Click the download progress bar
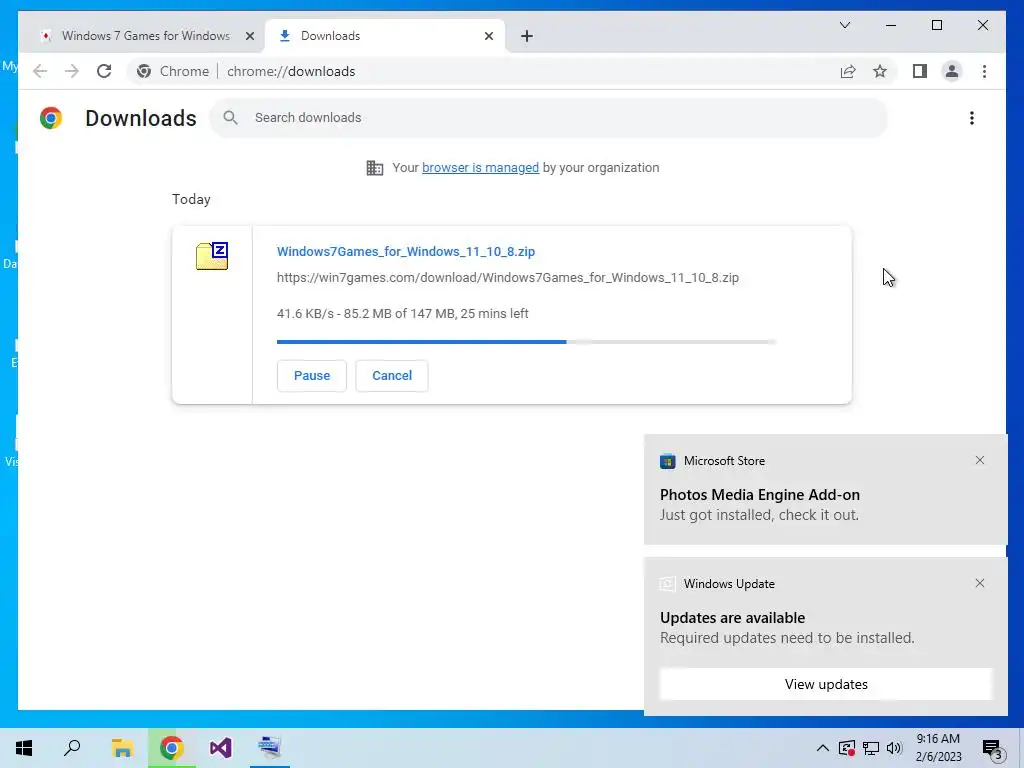1024x768 pixels. pos(526,342)
